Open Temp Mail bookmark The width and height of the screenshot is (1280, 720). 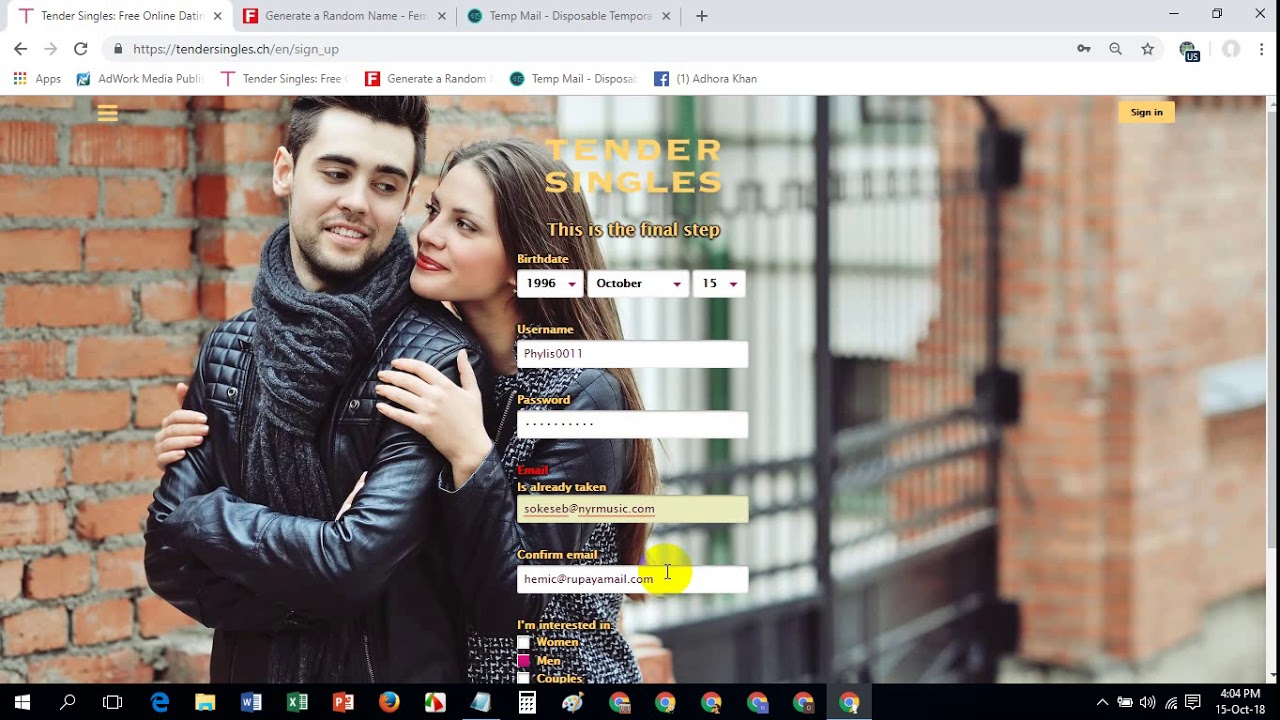coord(573,79)
